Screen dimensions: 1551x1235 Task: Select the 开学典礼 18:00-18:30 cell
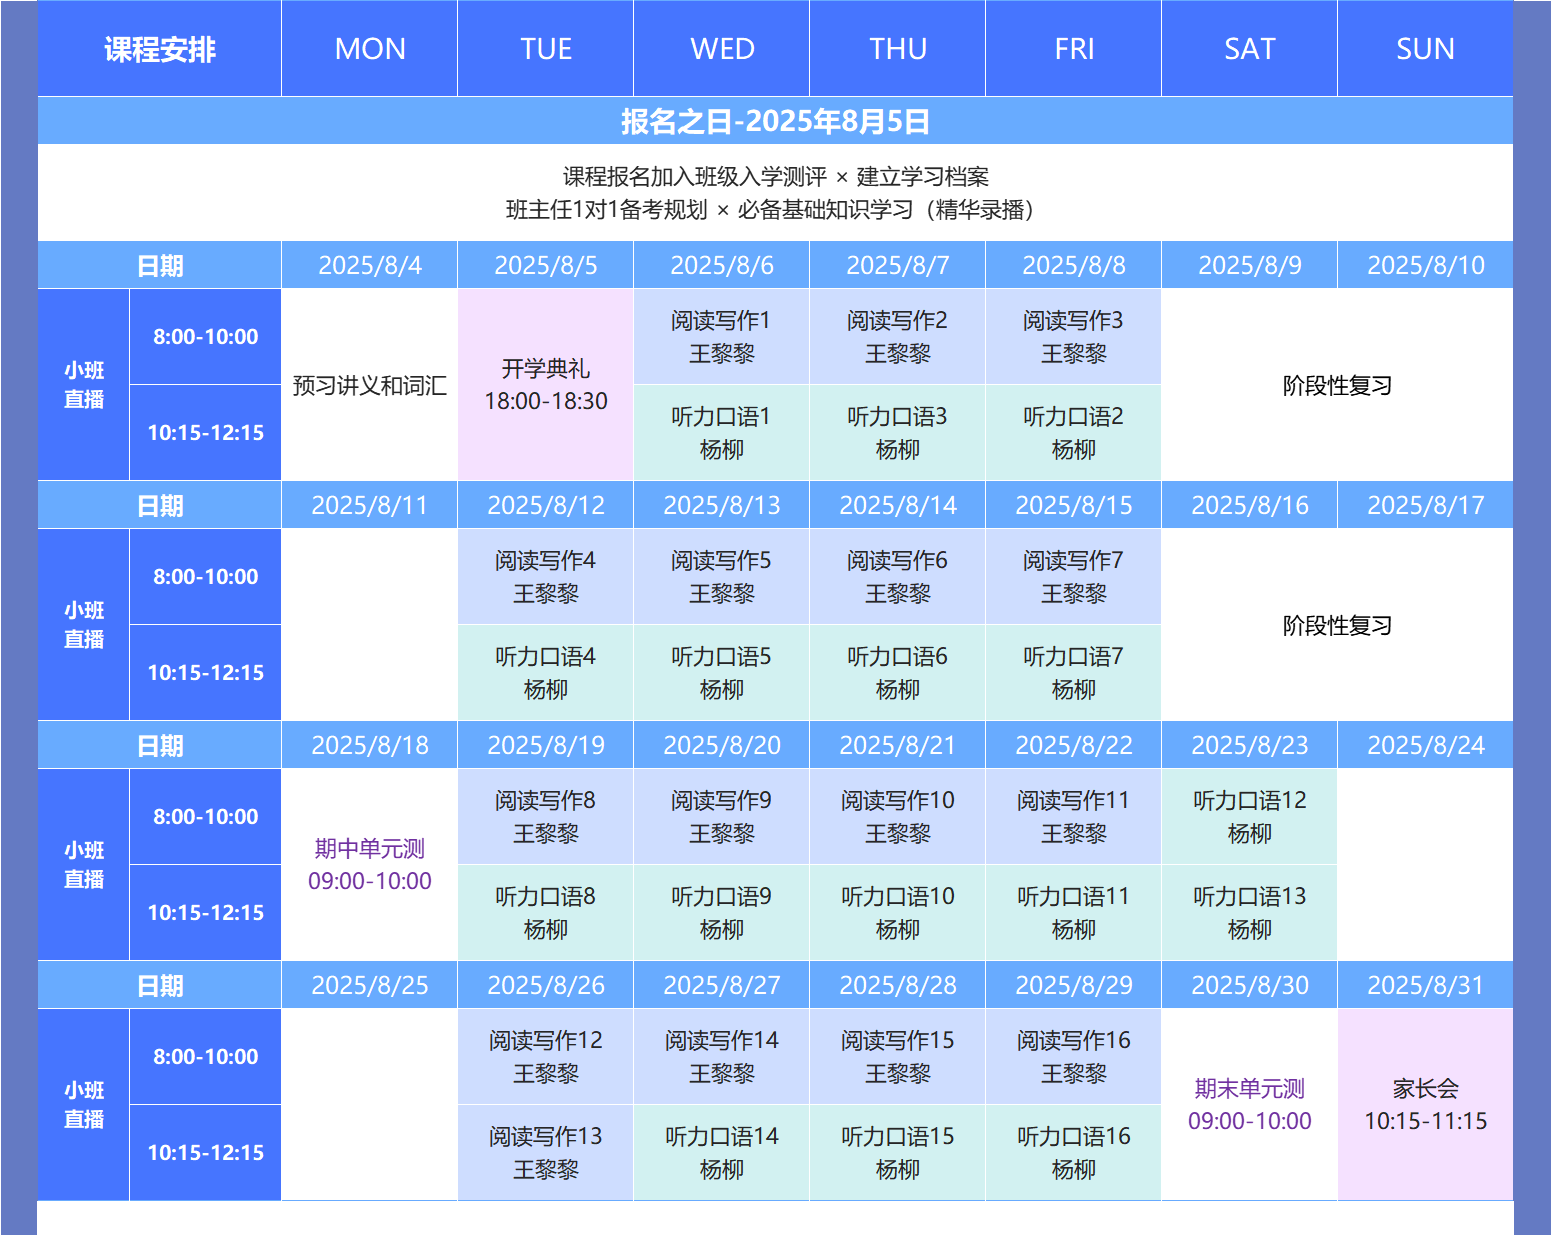coord(546,385)
